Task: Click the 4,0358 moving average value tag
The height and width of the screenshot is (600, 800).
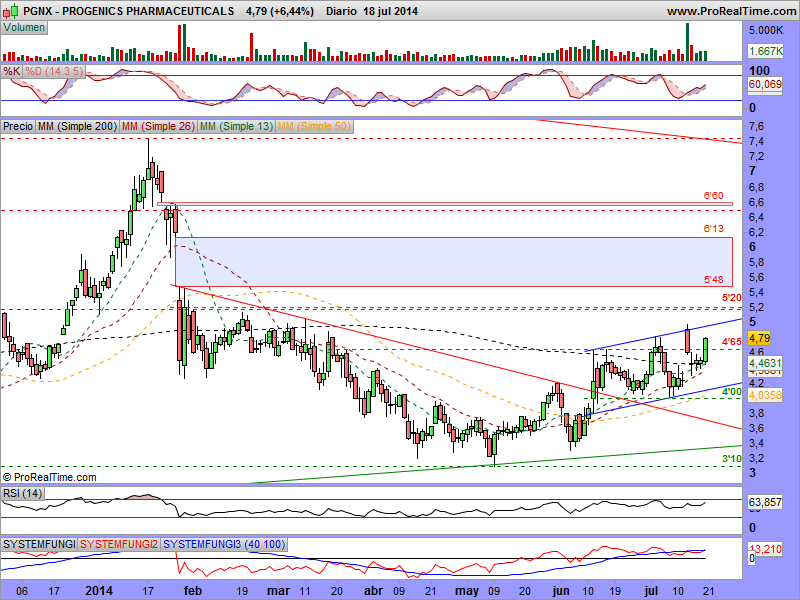Action: (765, 395)
